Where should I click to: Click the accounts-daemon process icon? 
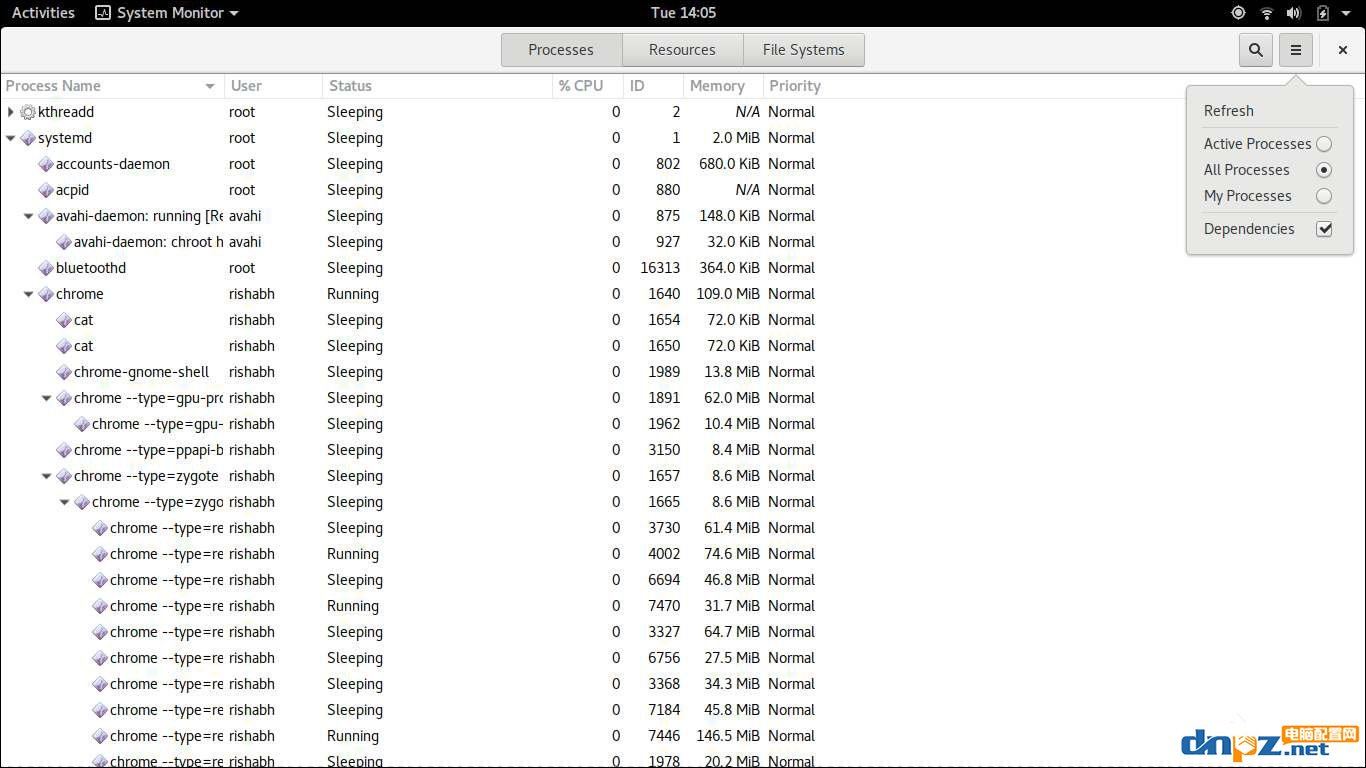click(46, 164)
